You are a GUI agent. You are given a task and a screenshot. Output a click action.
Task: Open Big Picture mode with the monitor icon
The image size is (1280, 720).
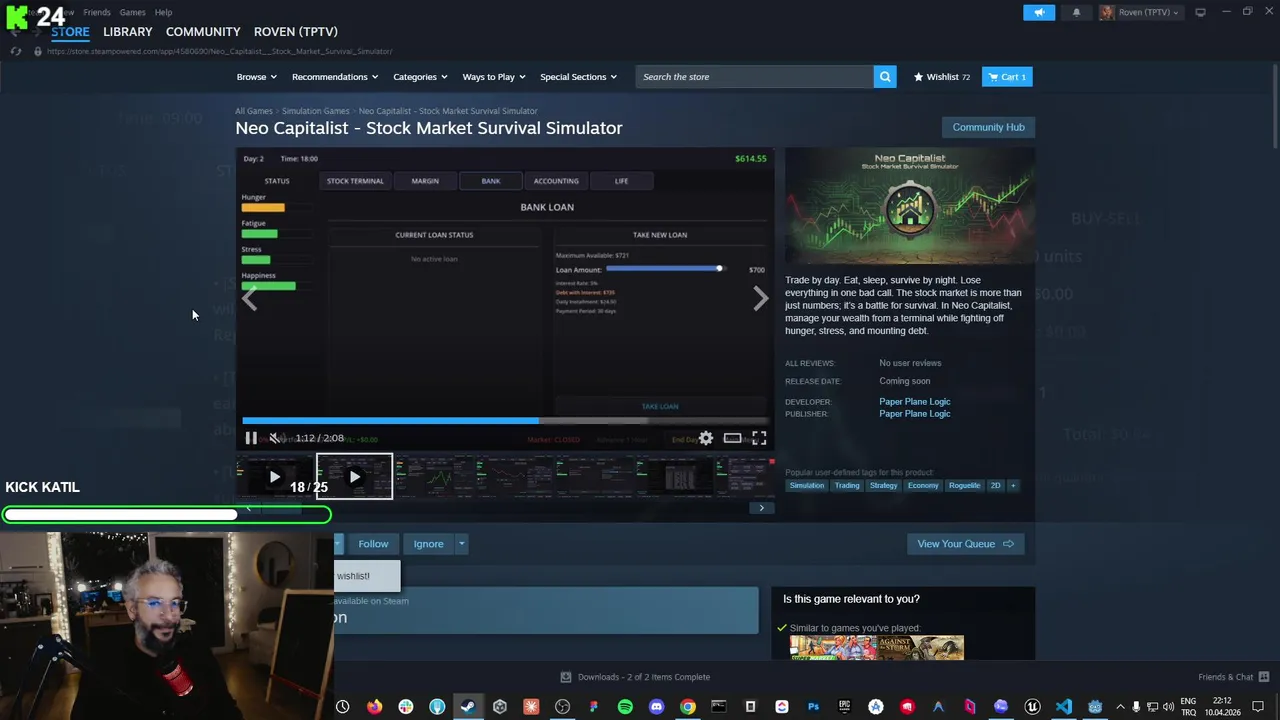tap(1200, 12)
